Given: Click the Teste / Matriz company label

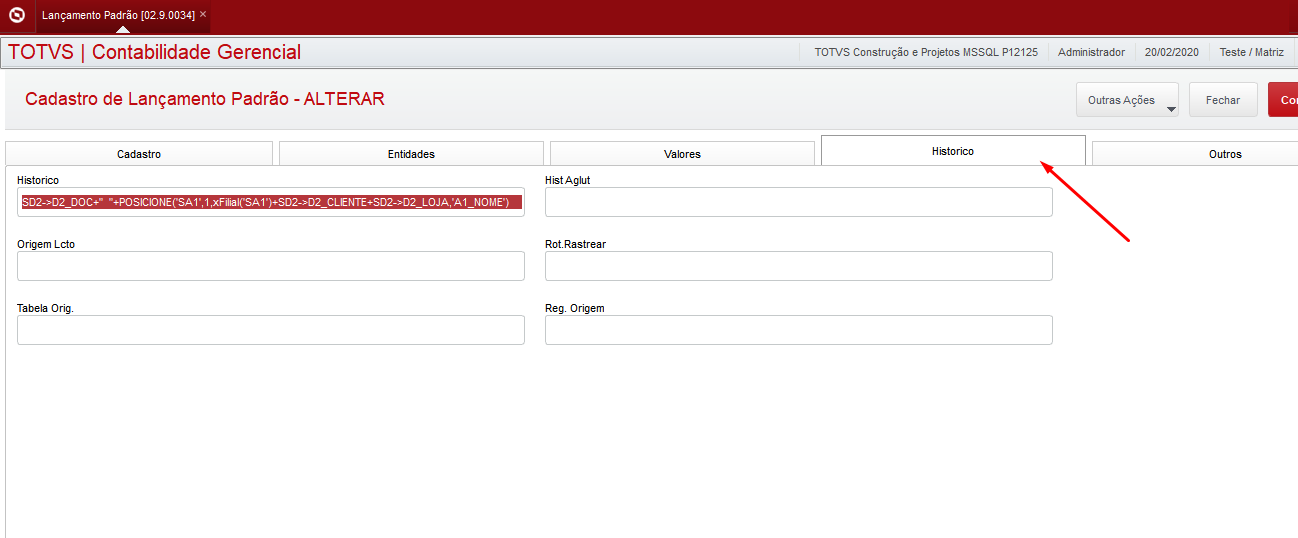Looking at the screenshot, I should (x=1251, y=52).
